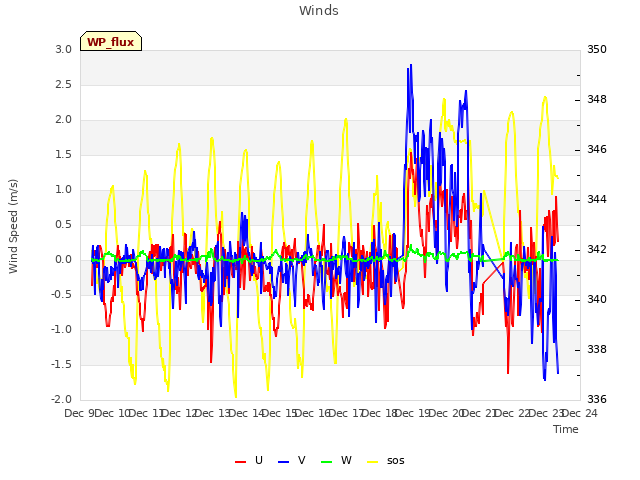Image resolution: width=640 pixels, height=480 pixels.
Task: Click the blue V legend swatch
Action: (283, 462)
